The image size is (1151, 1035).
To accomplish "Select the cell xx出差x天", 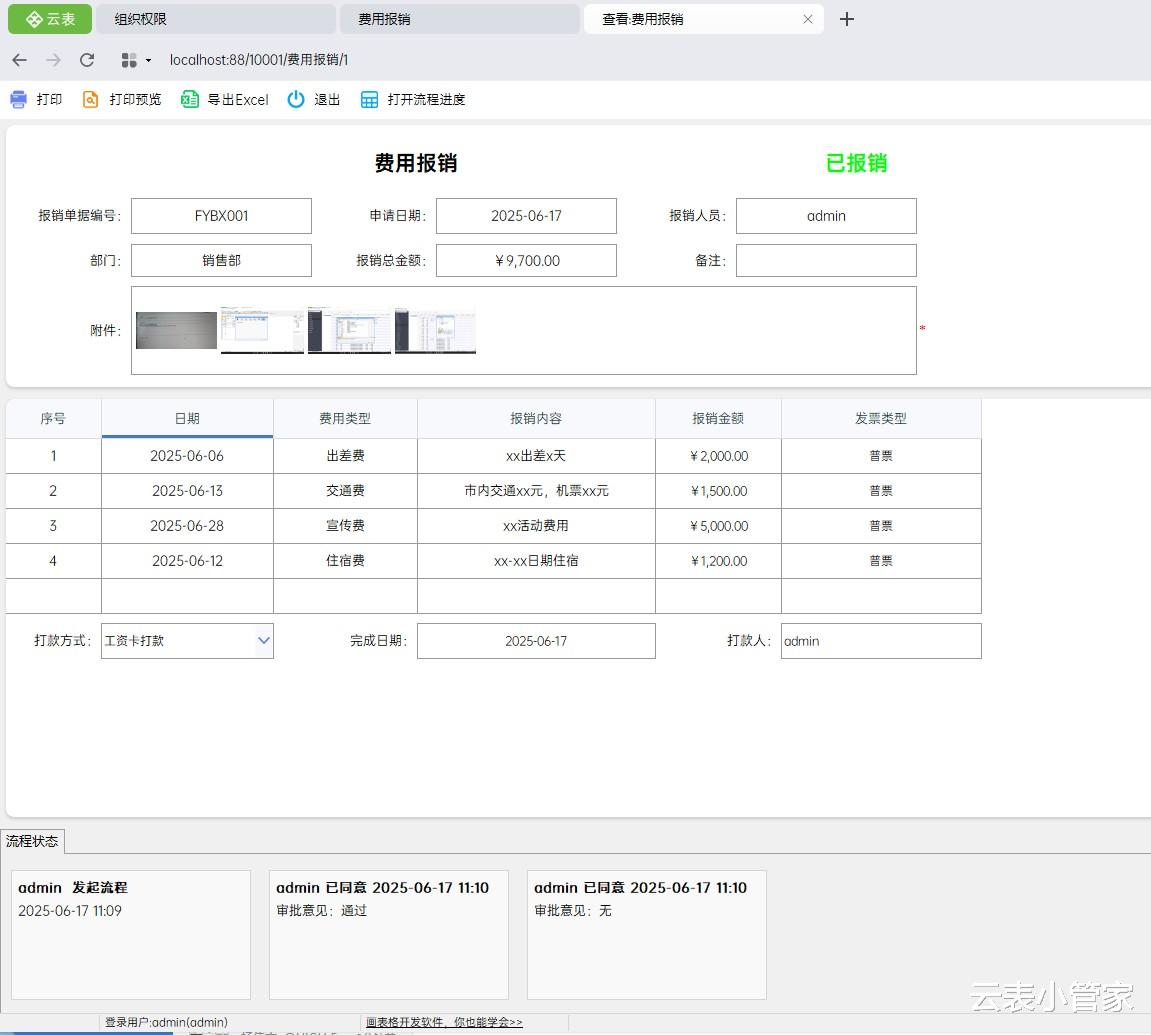I will [x=536, y=456].
